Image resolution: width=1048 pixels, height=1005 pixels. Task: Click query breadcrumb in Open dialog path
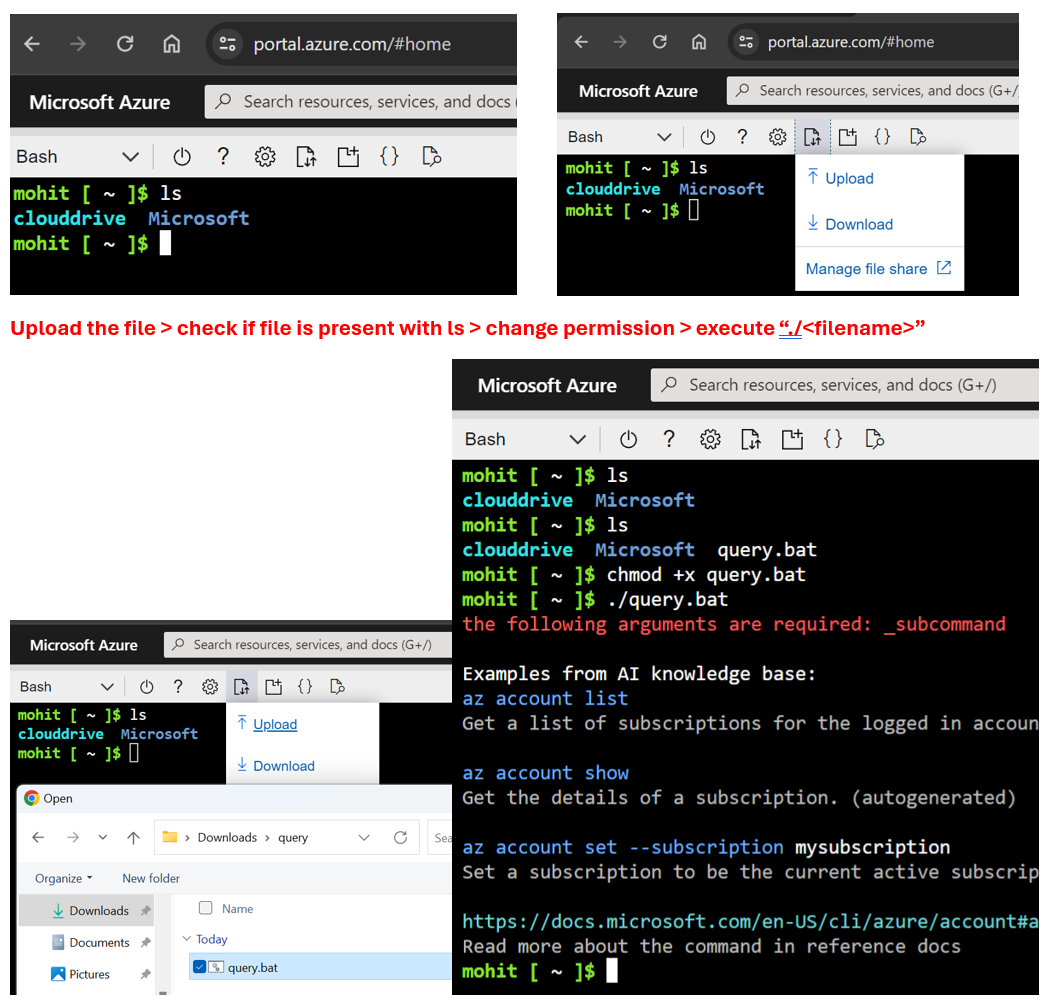[293, 837]
